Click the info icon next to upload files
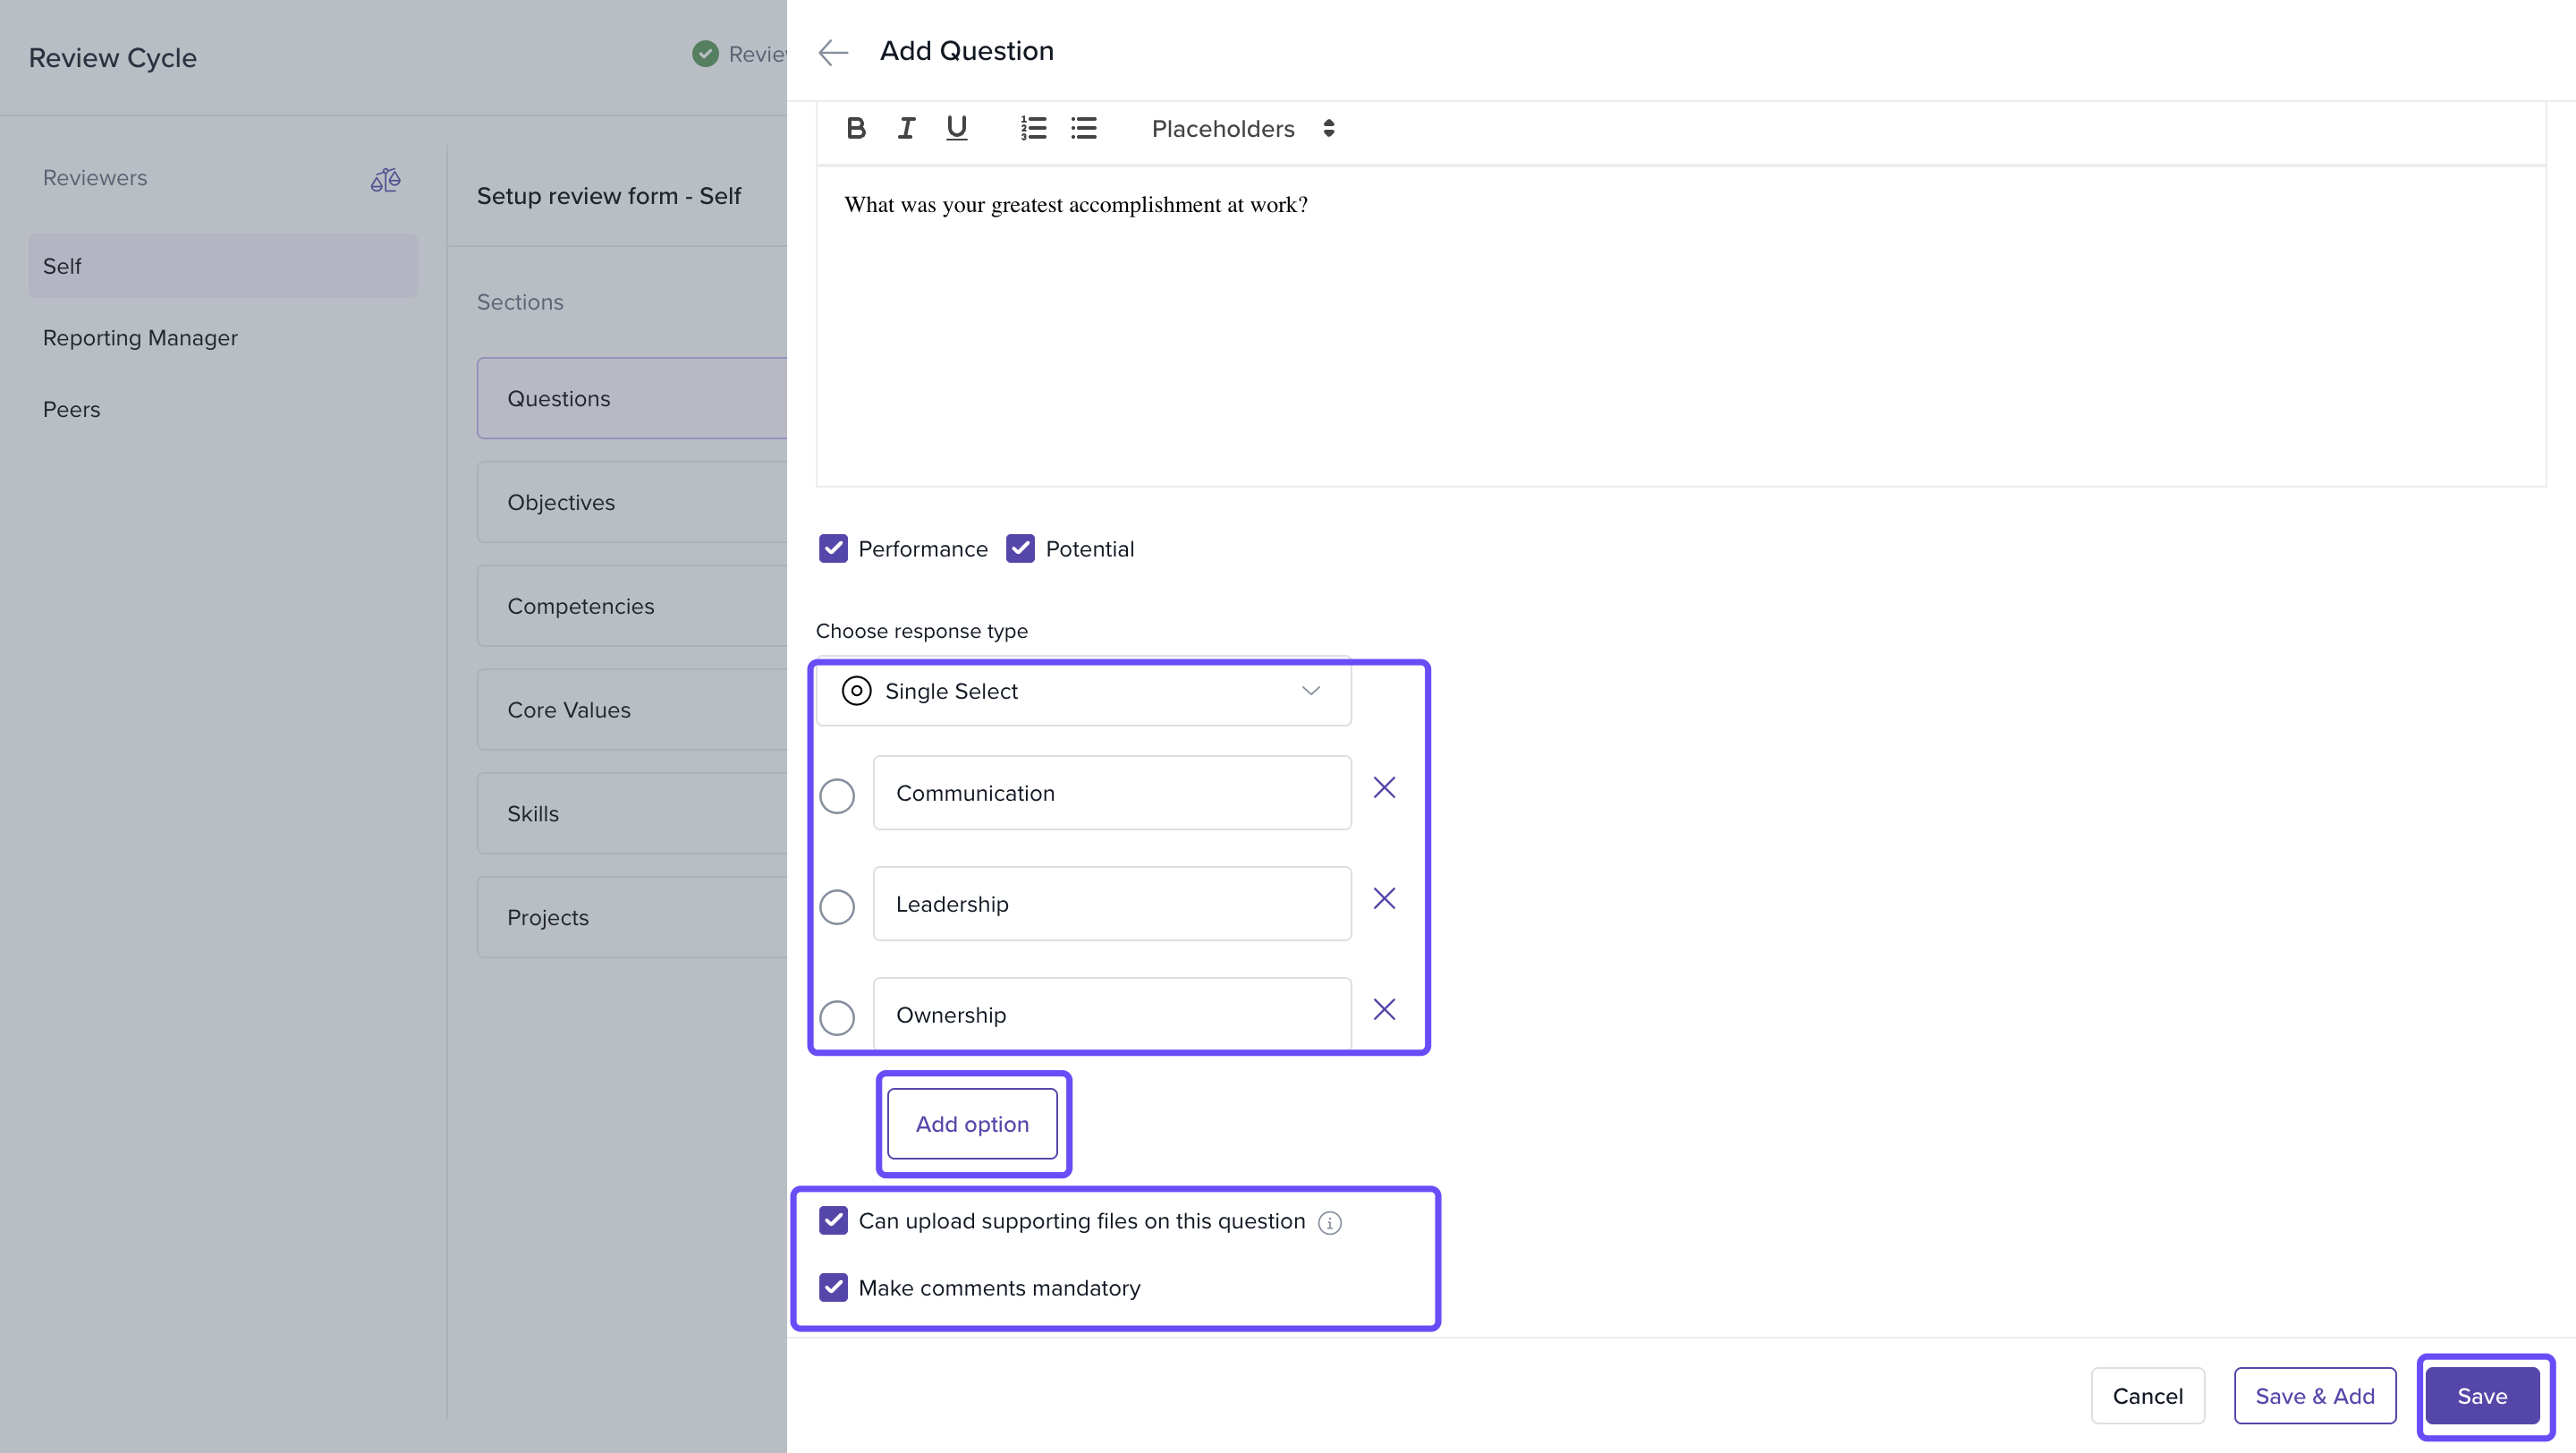The width and height of the screenshot is (2576, 1453). point(1329,1223)
